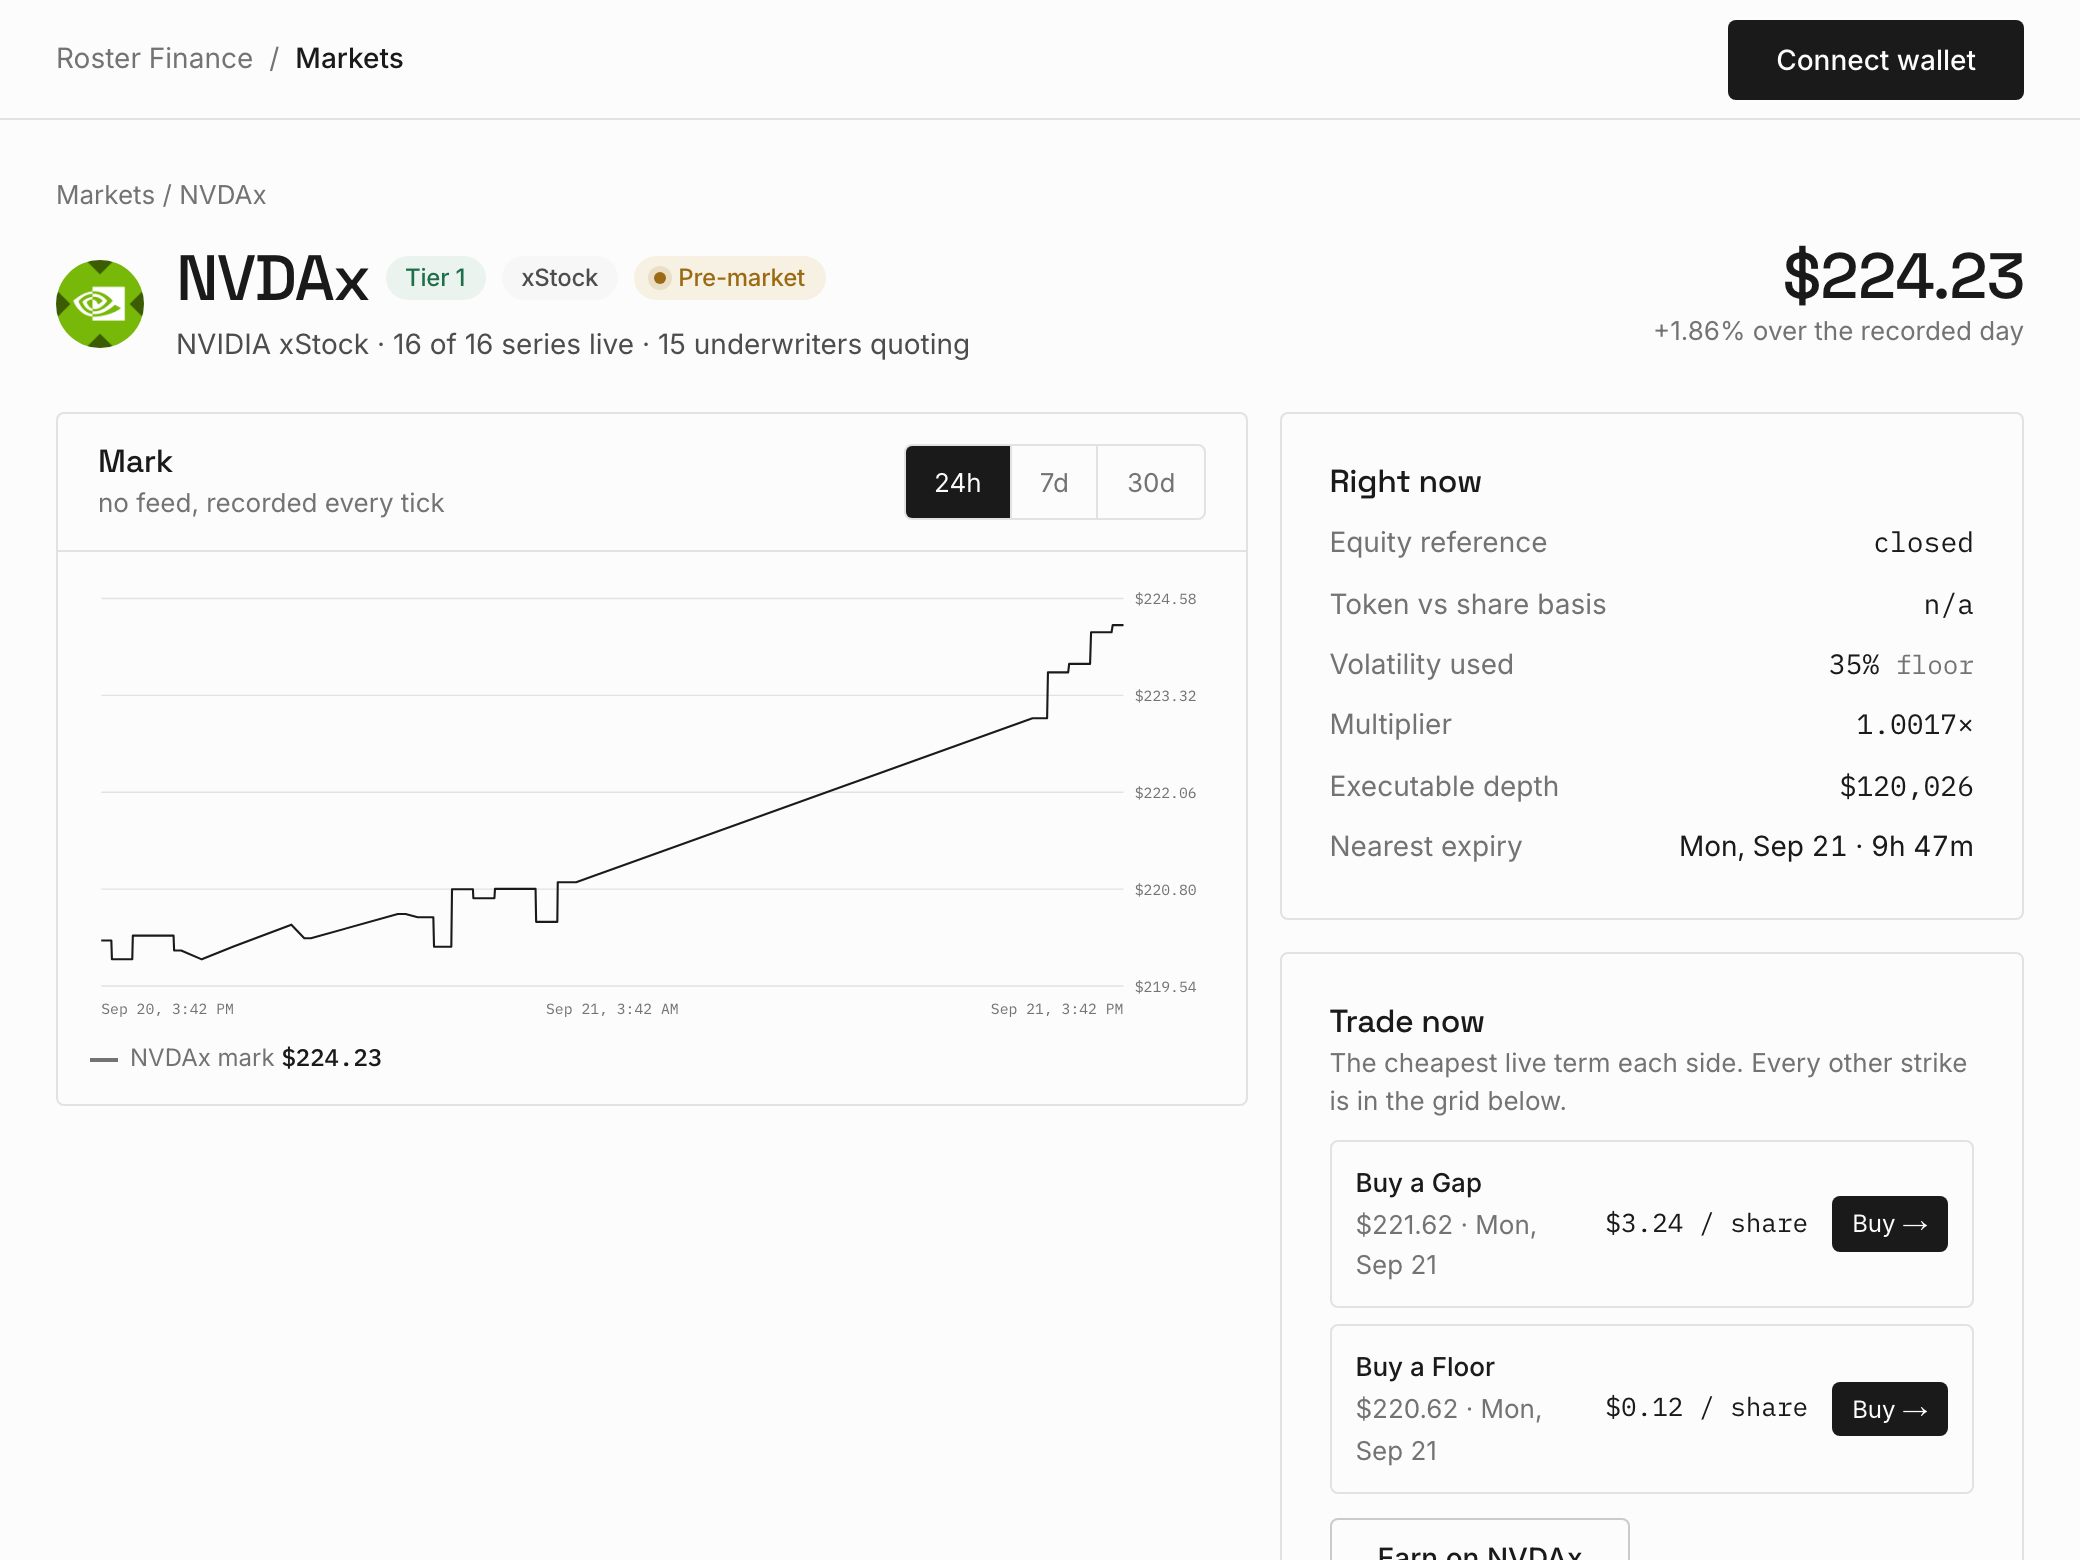Switch chart to 7d range
2080x1560 pixels.
1054,483
